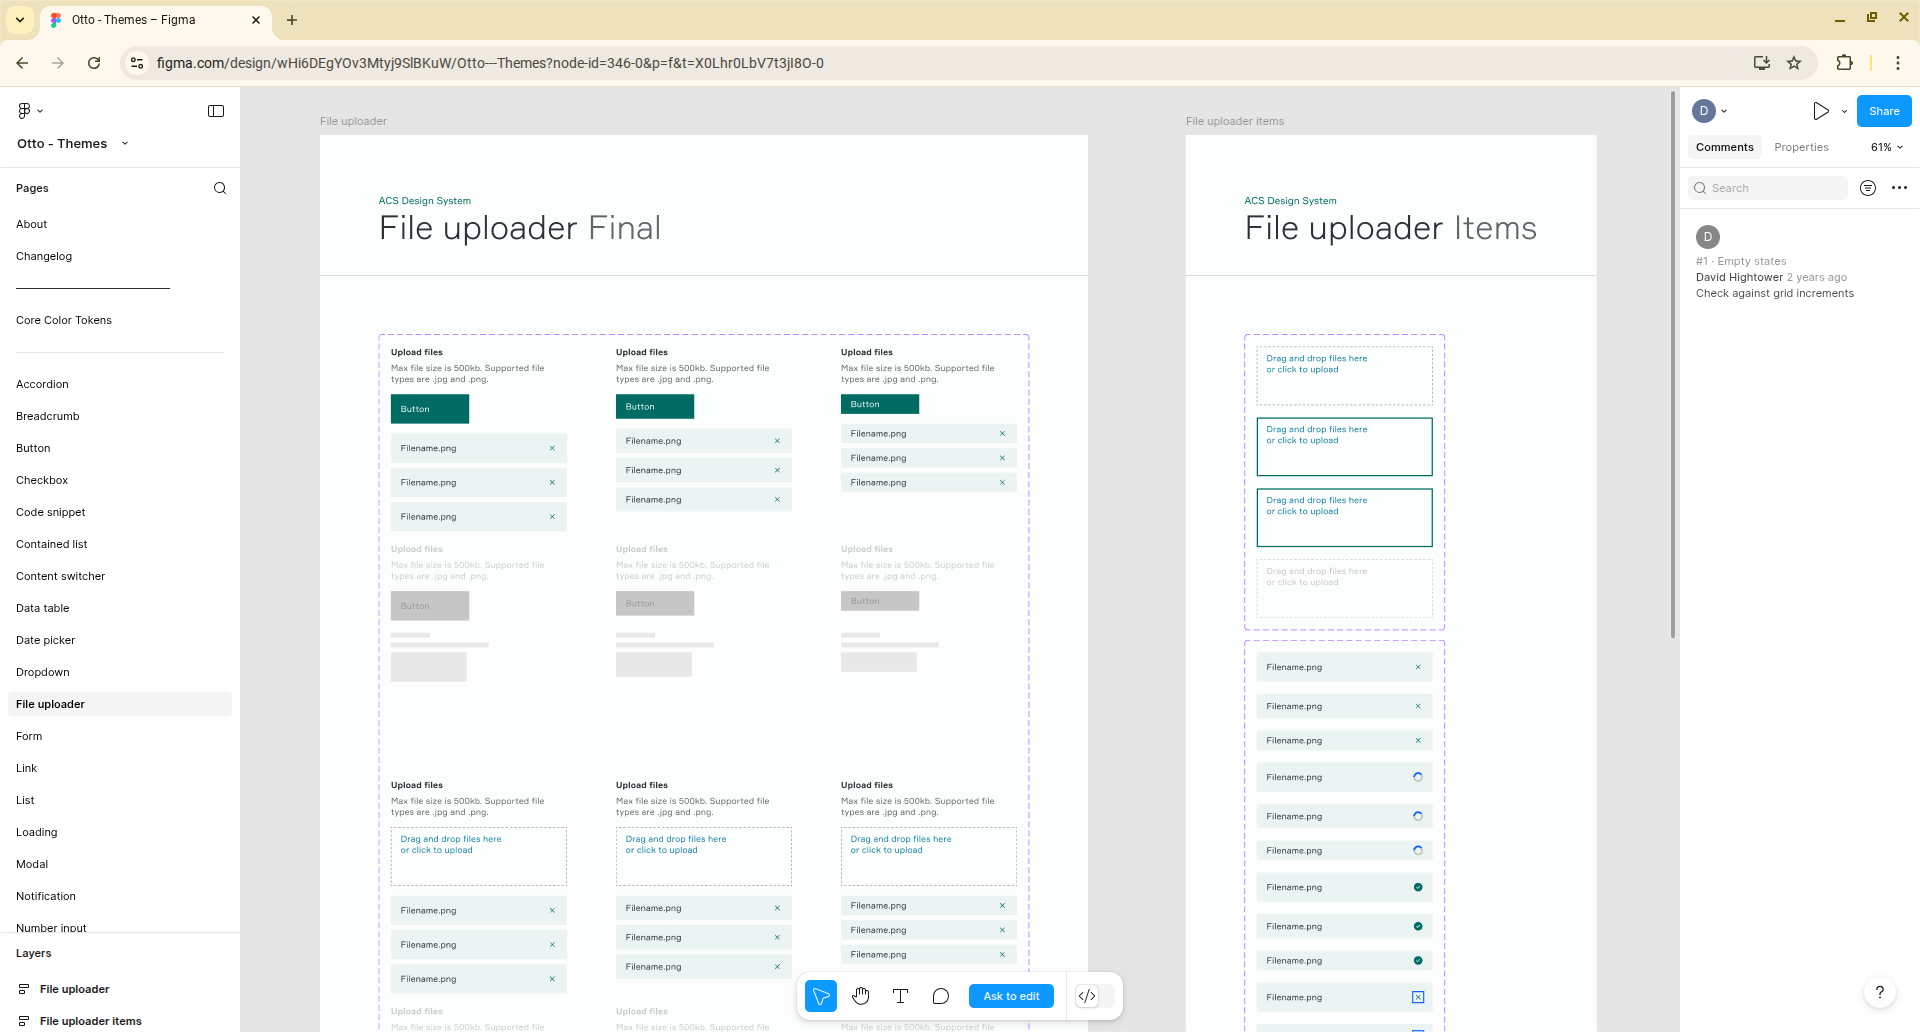Open the Date picker page
Image resolution: width=1920 pixels, height=1032 pixels.
point(46,640)
